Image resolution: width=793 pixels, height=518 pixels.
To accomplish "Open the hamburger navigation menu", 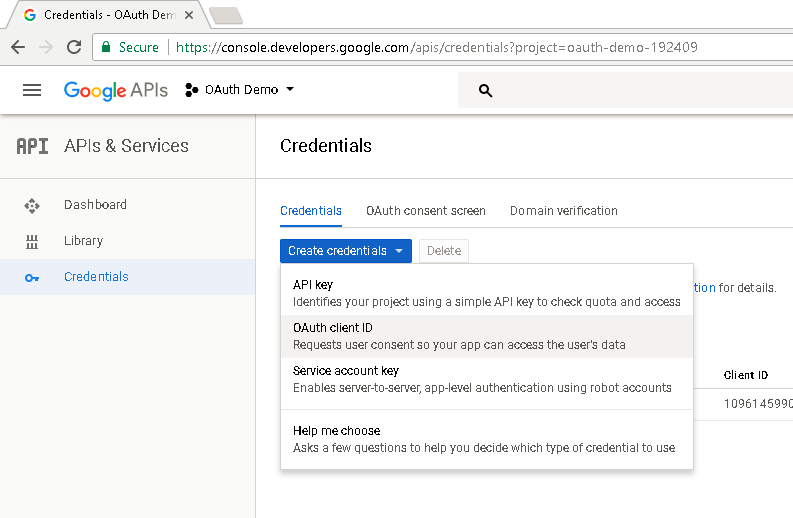I will click(32, 90).
